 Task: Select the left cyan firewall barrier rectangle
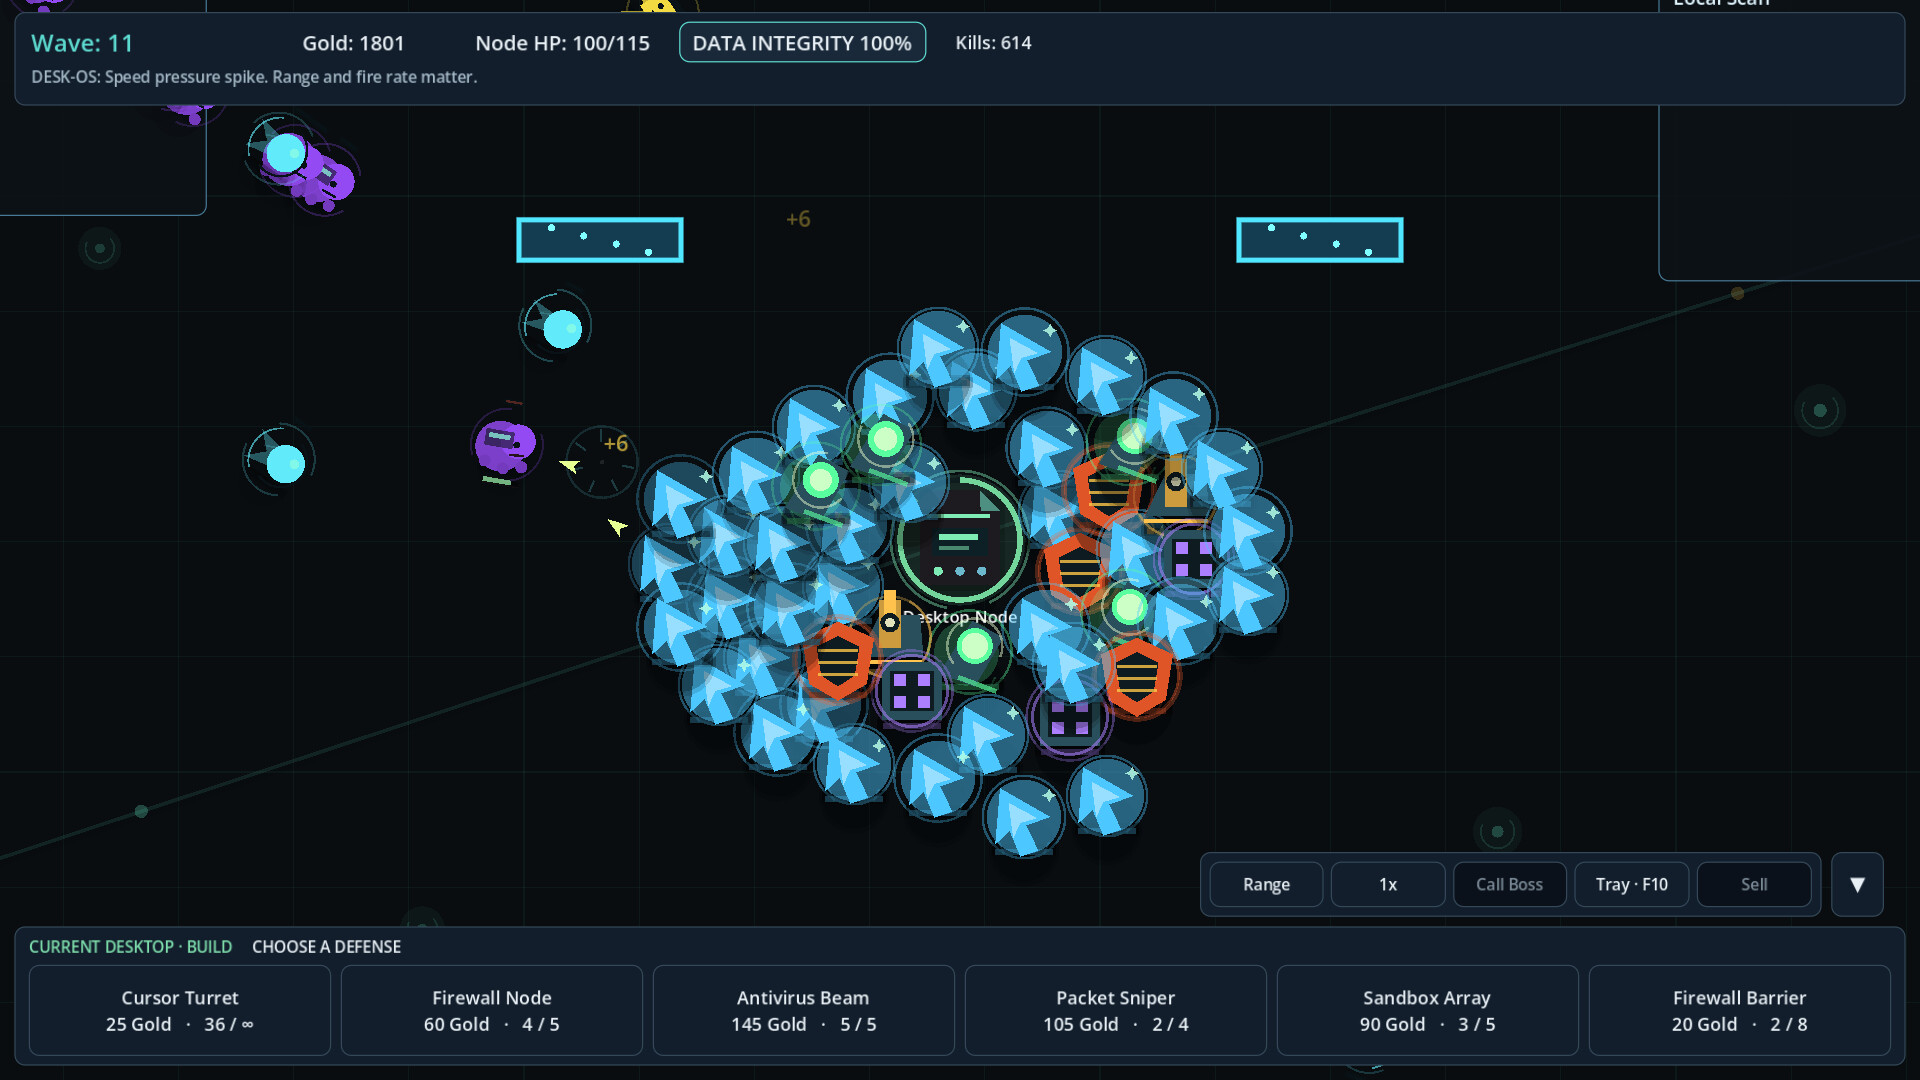click(600, 240)
